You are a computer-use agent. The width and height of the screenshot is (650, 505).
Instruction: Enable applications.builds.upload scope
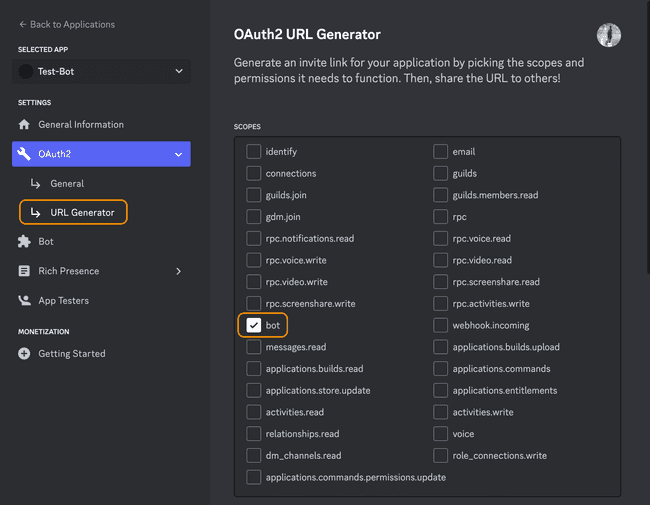pyautogui.click(x=440, y=347)
